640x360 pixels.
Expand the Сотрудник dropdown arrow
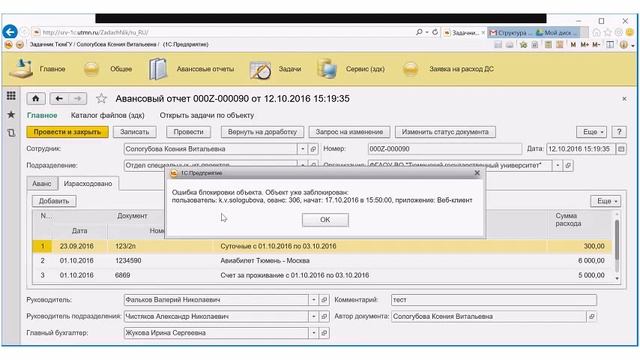pos(303,149)
